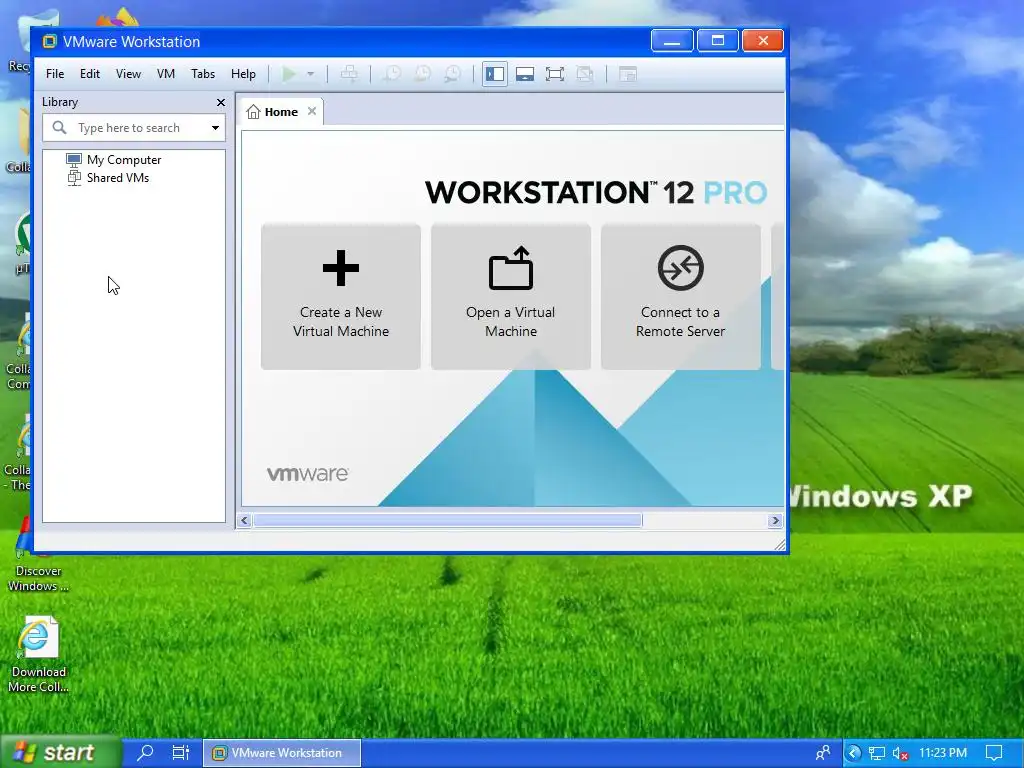1024x768 pixels.
Task: Click the VMware icon in title bar
Action: [x=50, y=42]
